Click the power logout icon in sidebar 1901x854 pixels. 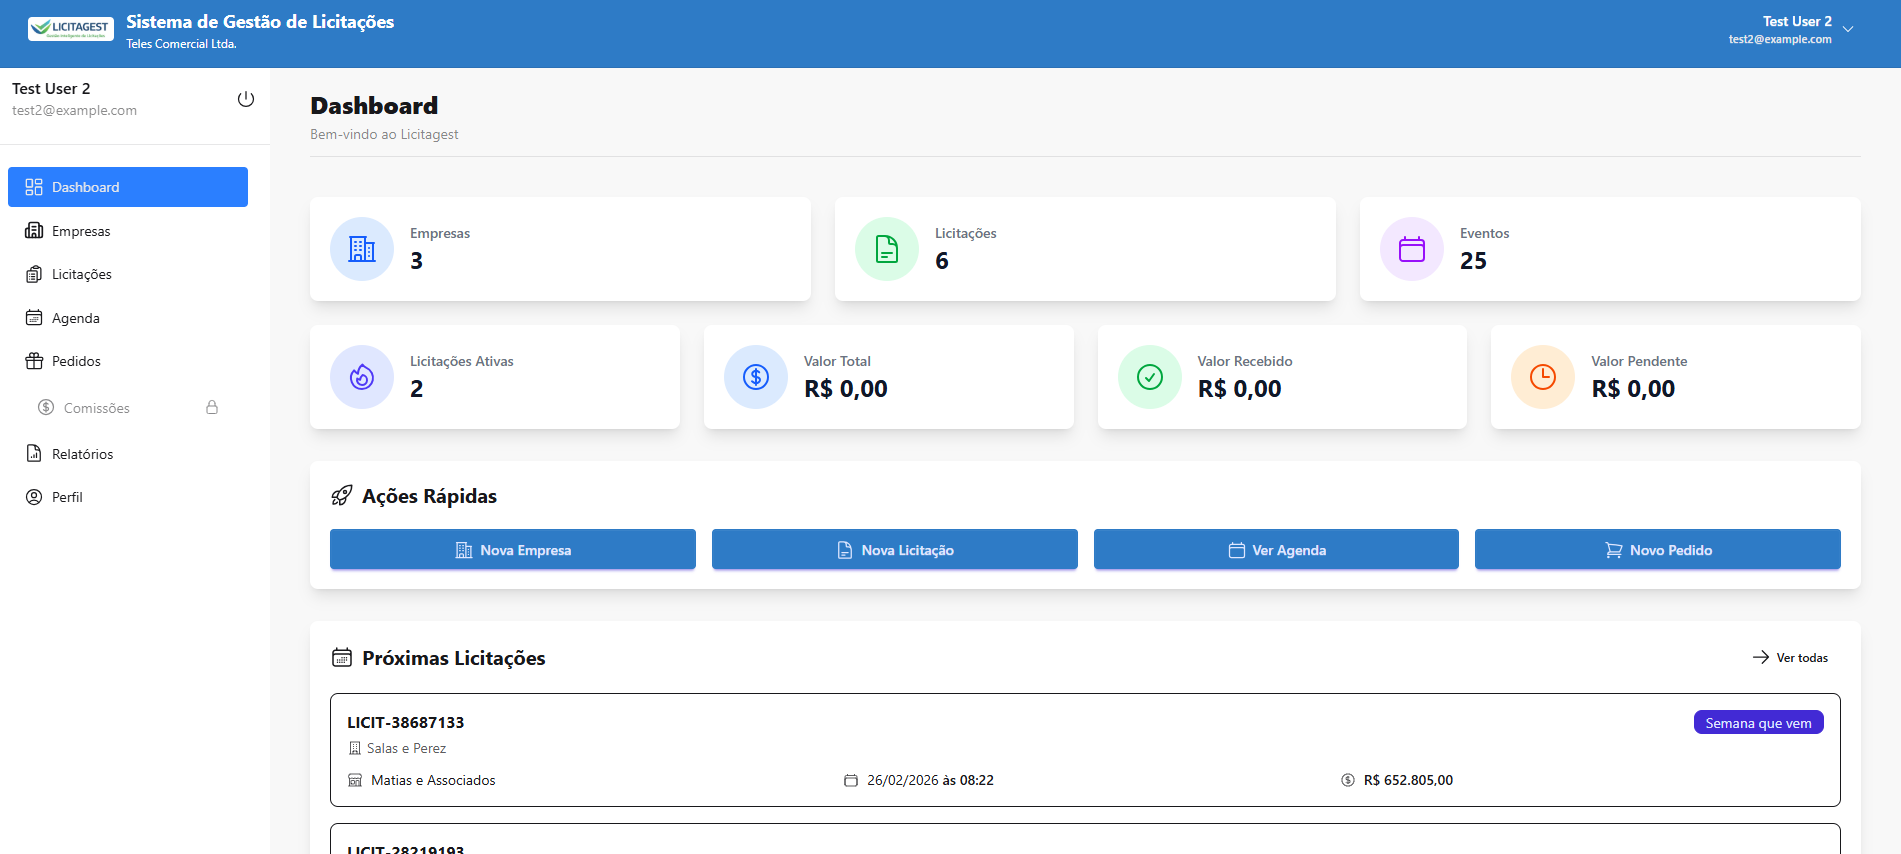[x=245, y=99]
